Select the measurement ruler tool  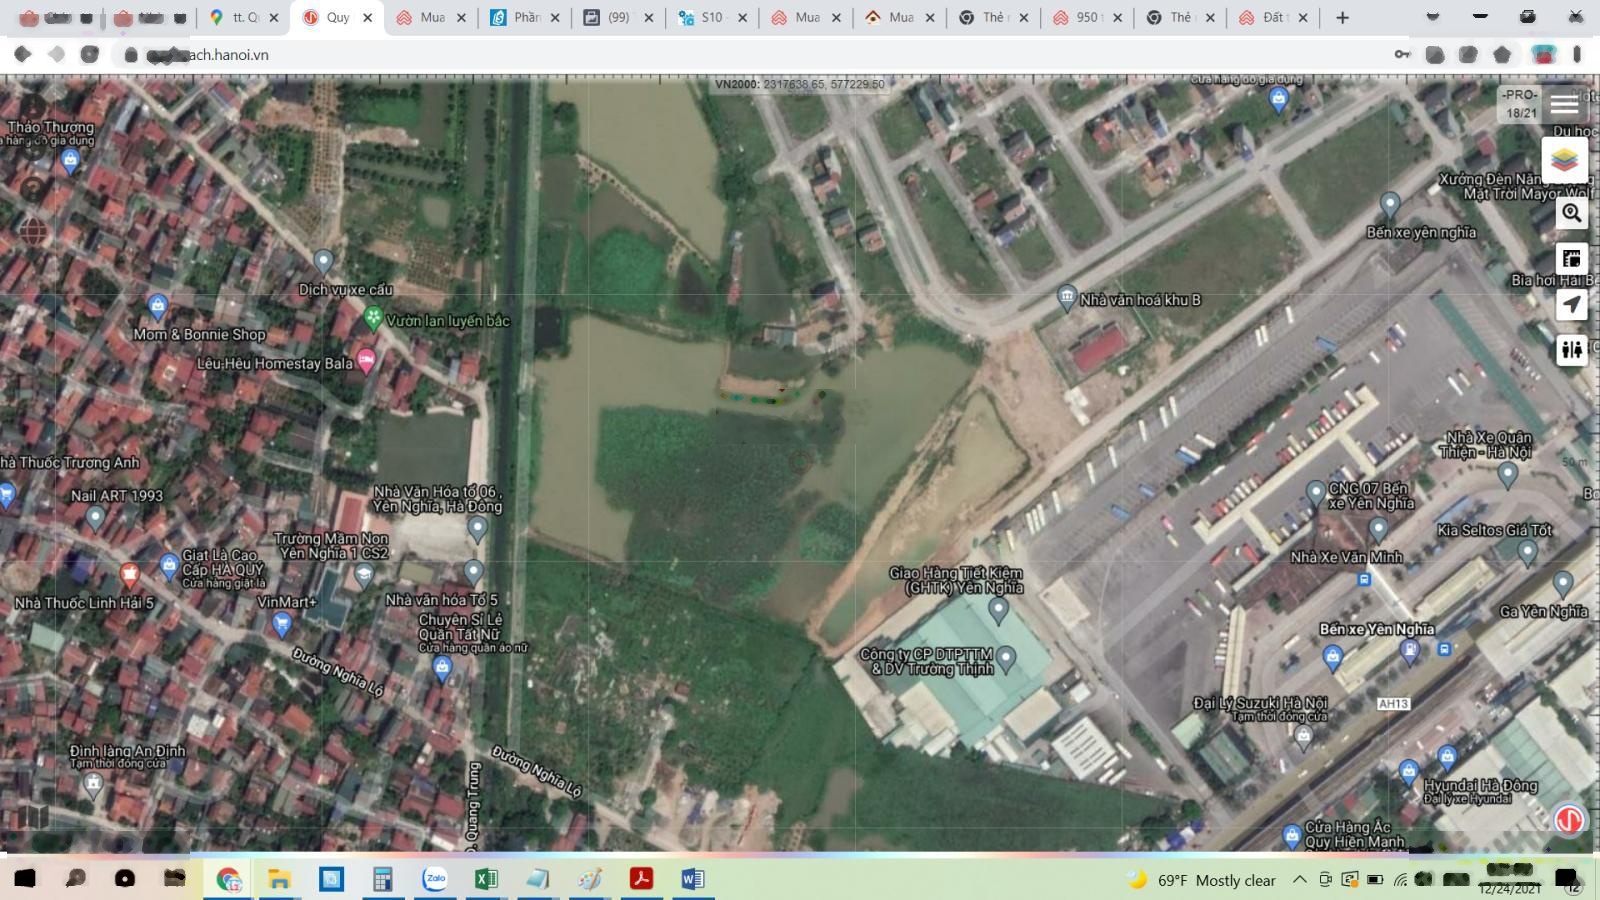(x=1571, y=259)
